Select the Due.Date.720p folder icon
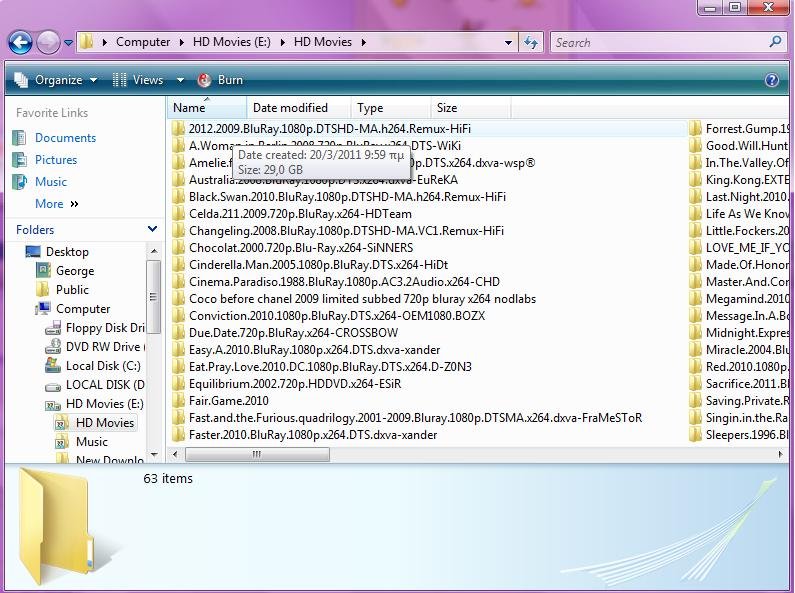Viewport: 795px width, 593px height. 178,333
